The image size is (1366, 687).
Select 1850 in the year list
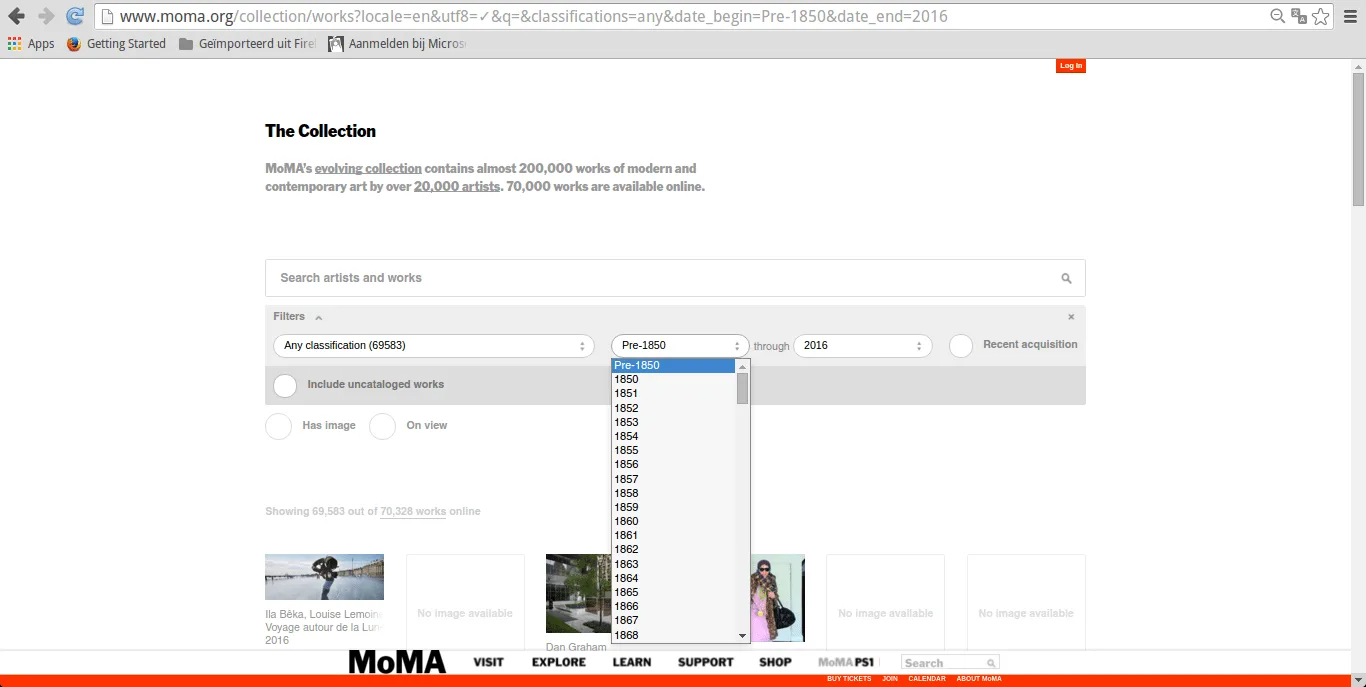pos(674,380)
